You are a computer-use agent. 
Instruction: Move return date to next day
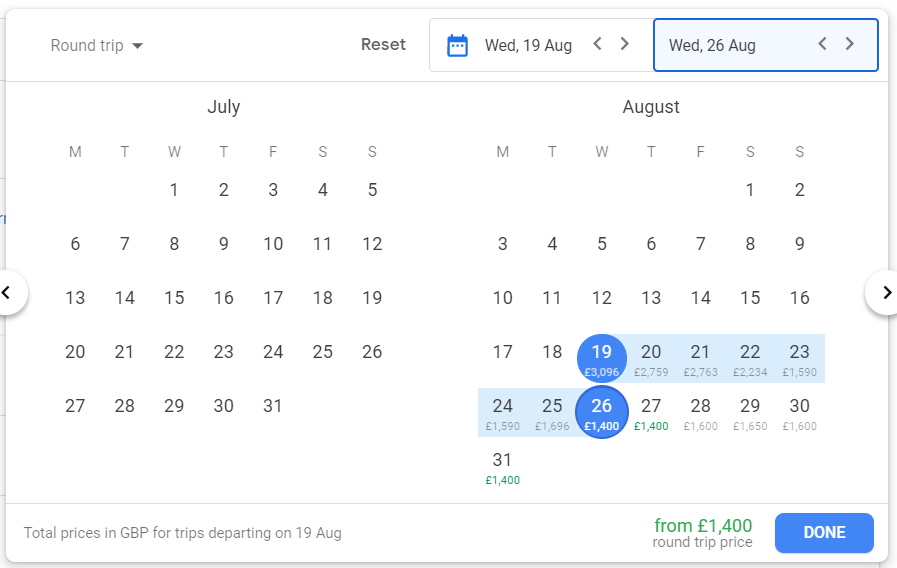(850, 44)
